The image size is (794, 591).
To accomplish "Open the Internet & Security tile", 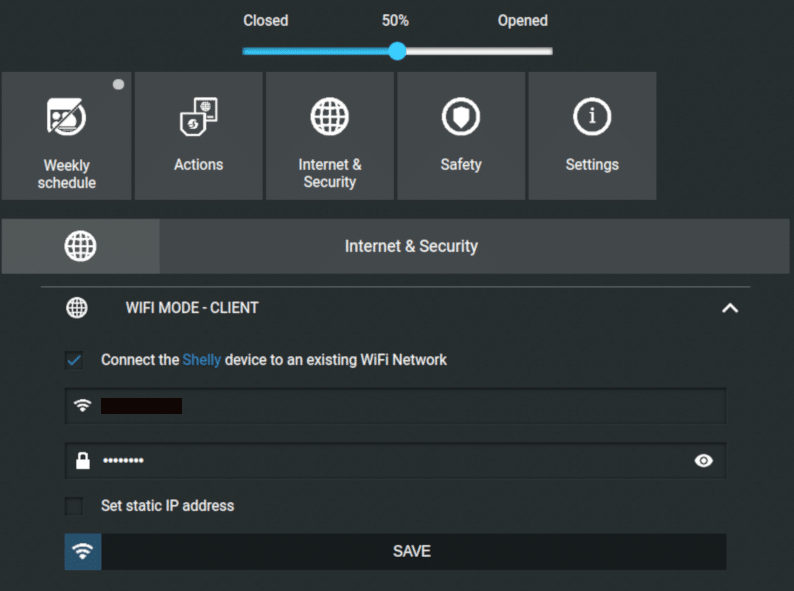I will tap(330, 136).
